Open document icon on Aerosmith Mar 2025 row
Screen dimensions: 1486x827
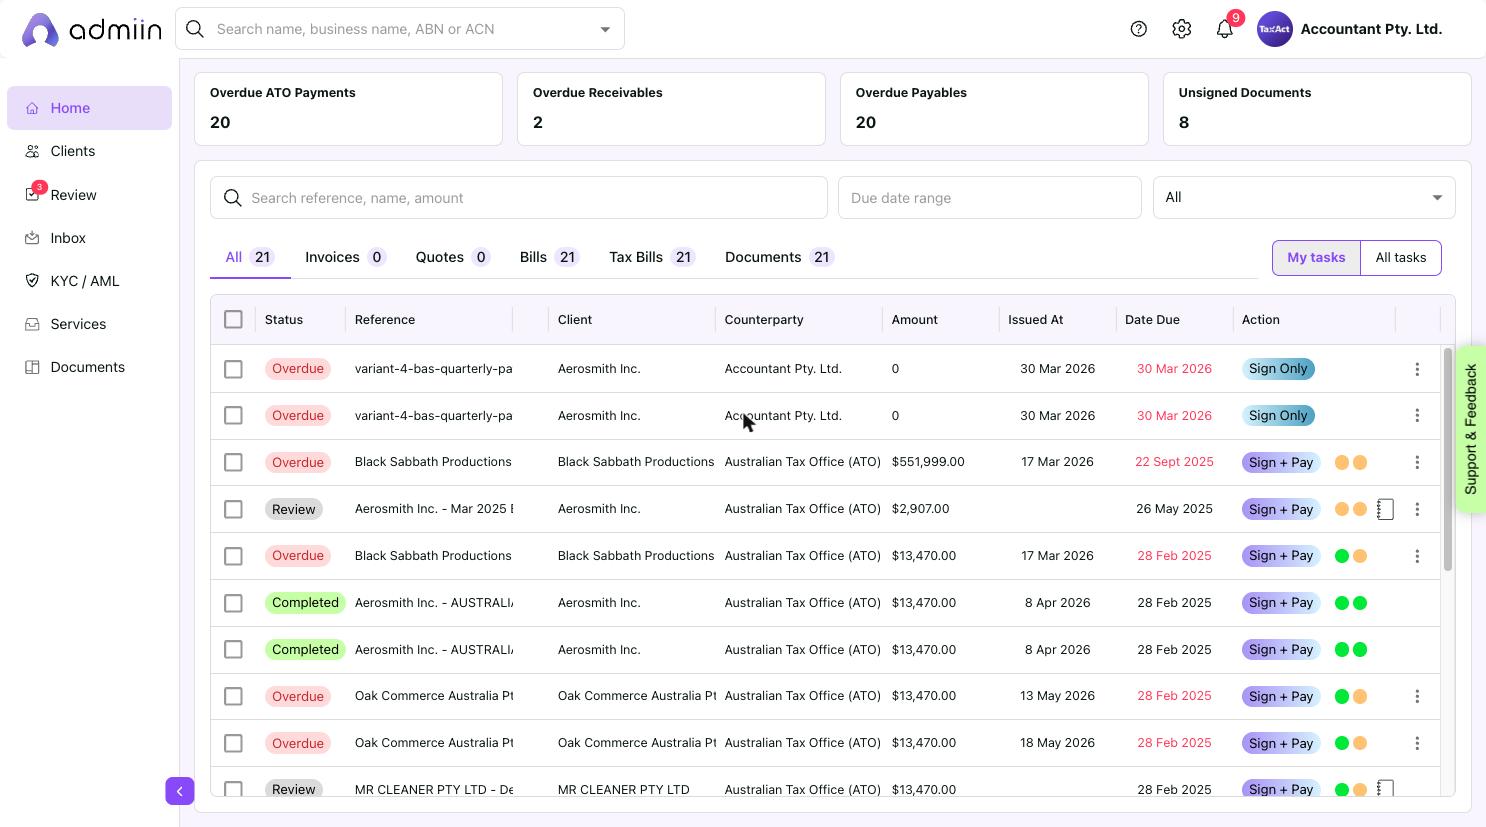[x=1385, y=509]
